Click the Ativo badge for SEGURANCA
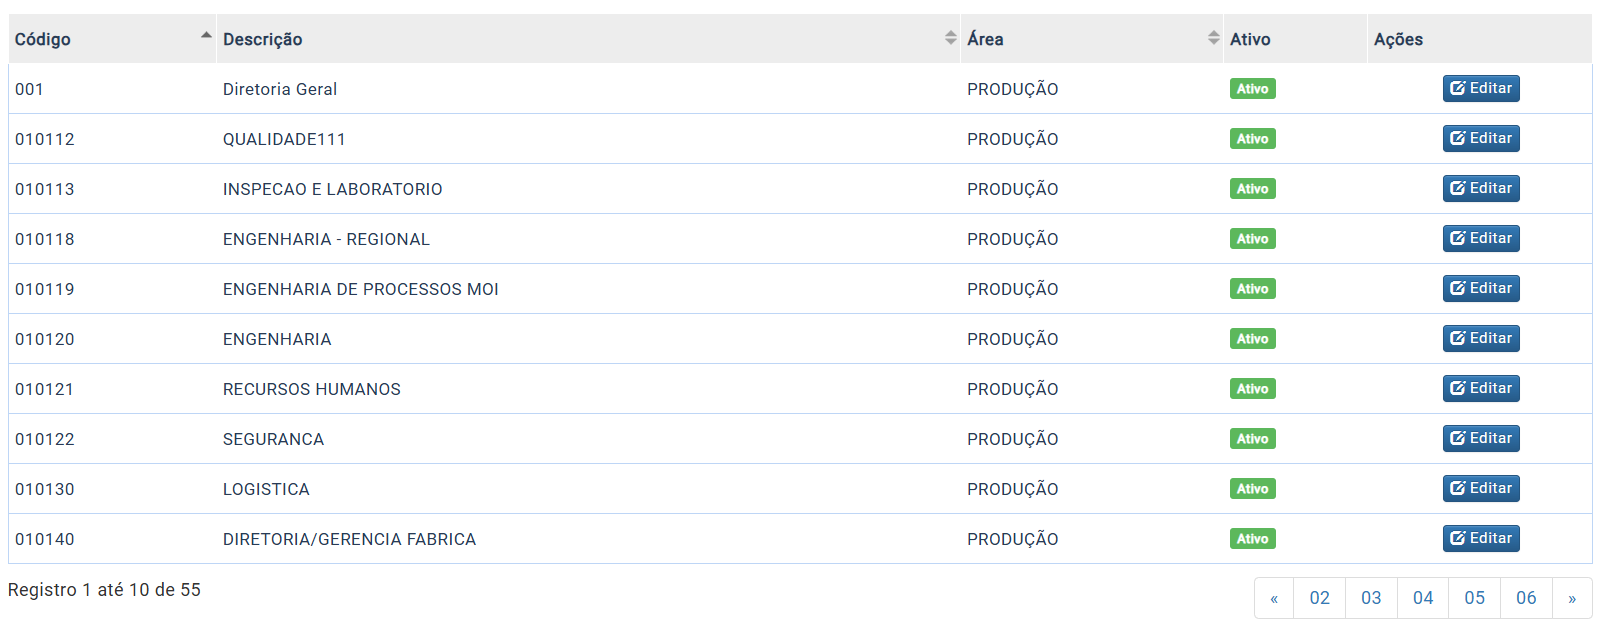Image resolution: width=1609 pixels, height=626 pixels. [x=1252, y=439]
